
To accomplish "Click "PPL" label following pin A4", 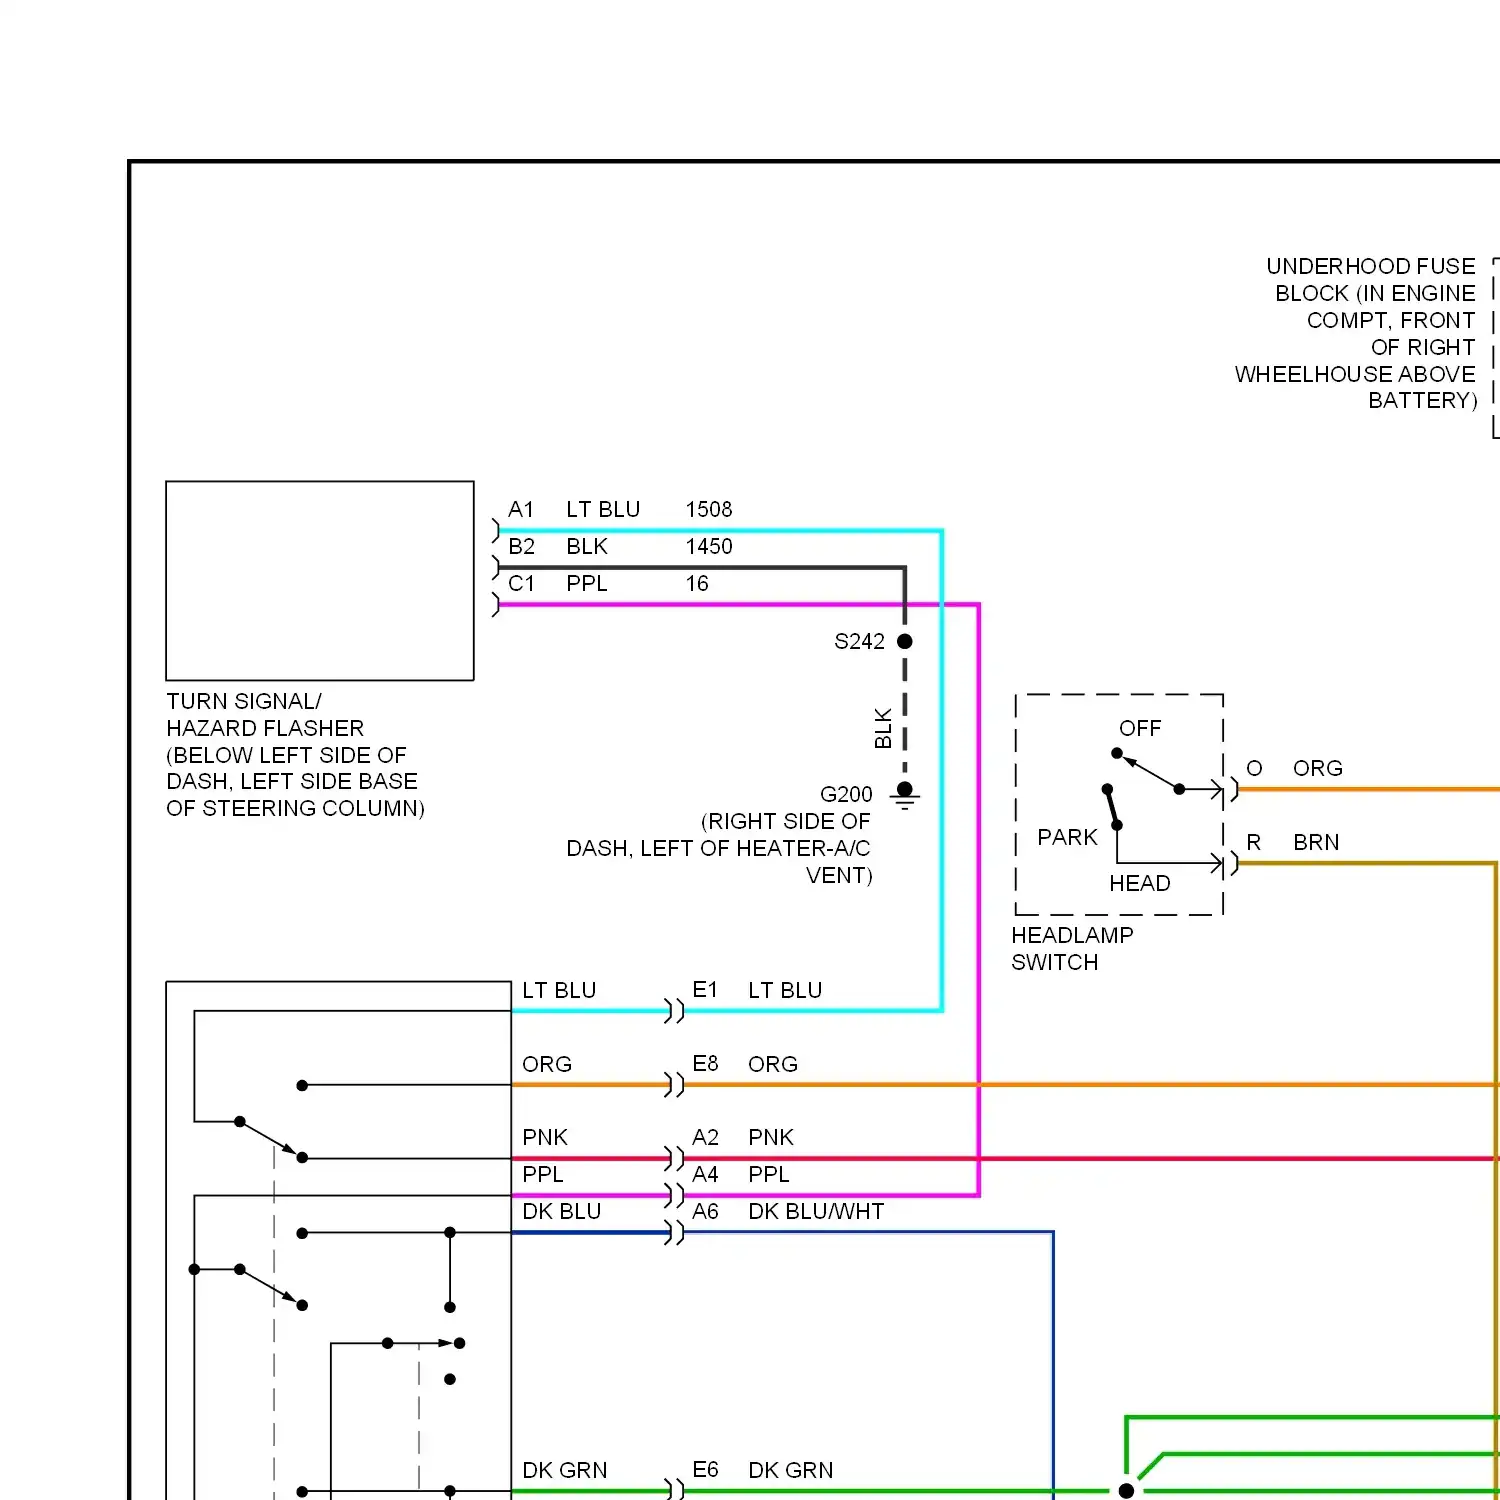I will click(769, 1175).
